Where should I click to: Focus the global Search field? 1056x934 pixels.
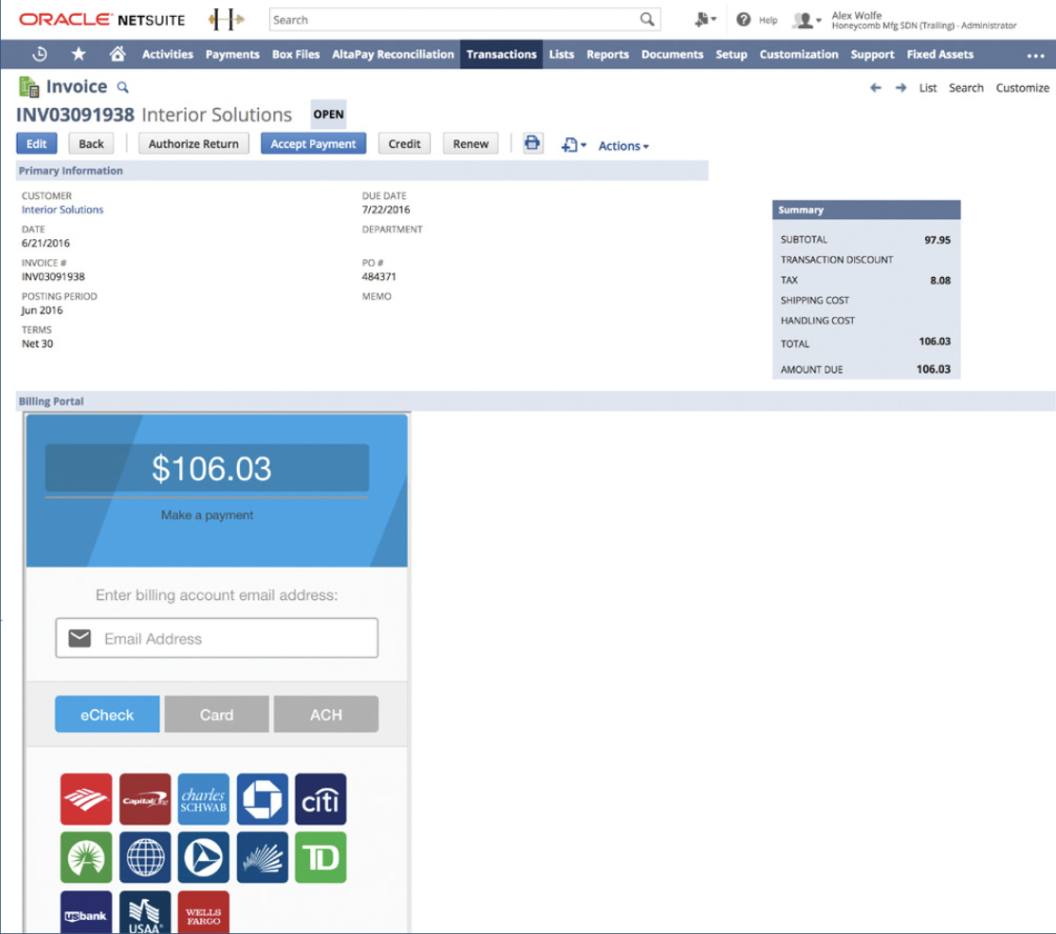(x=465, y=20)
